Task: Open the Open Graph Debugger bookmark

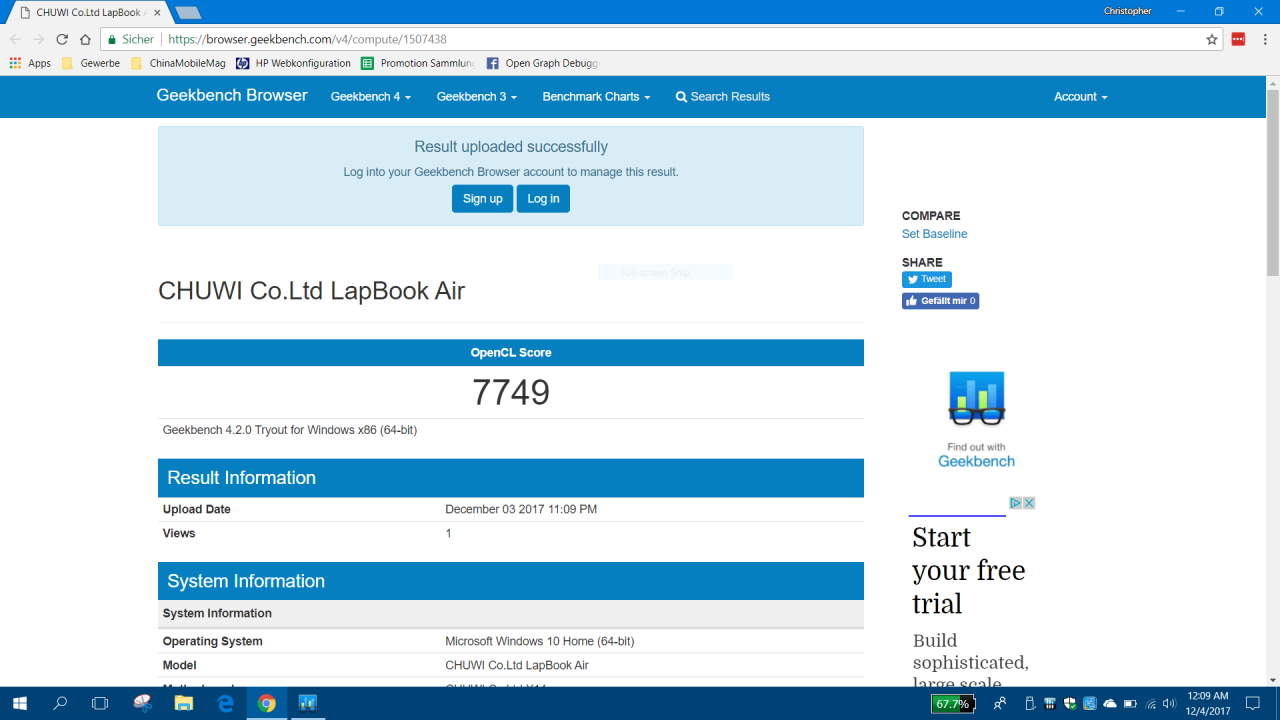Action: tap(543, 63)
